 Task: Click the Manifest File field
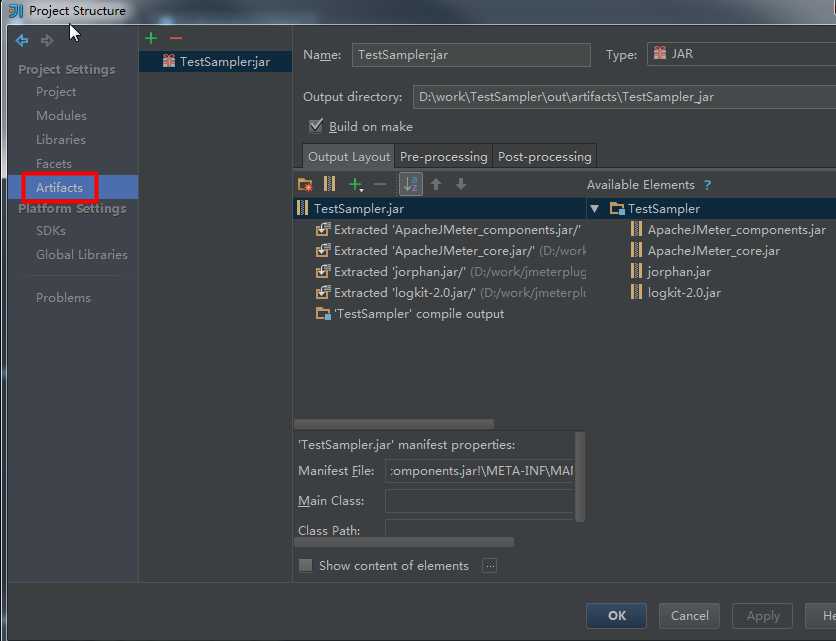[x=479, y=471]
